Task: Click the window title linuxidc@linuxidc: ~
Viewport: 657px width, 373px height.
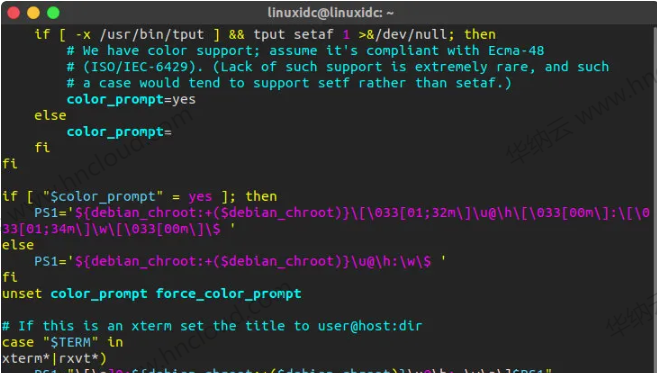Action: (331, 13)
